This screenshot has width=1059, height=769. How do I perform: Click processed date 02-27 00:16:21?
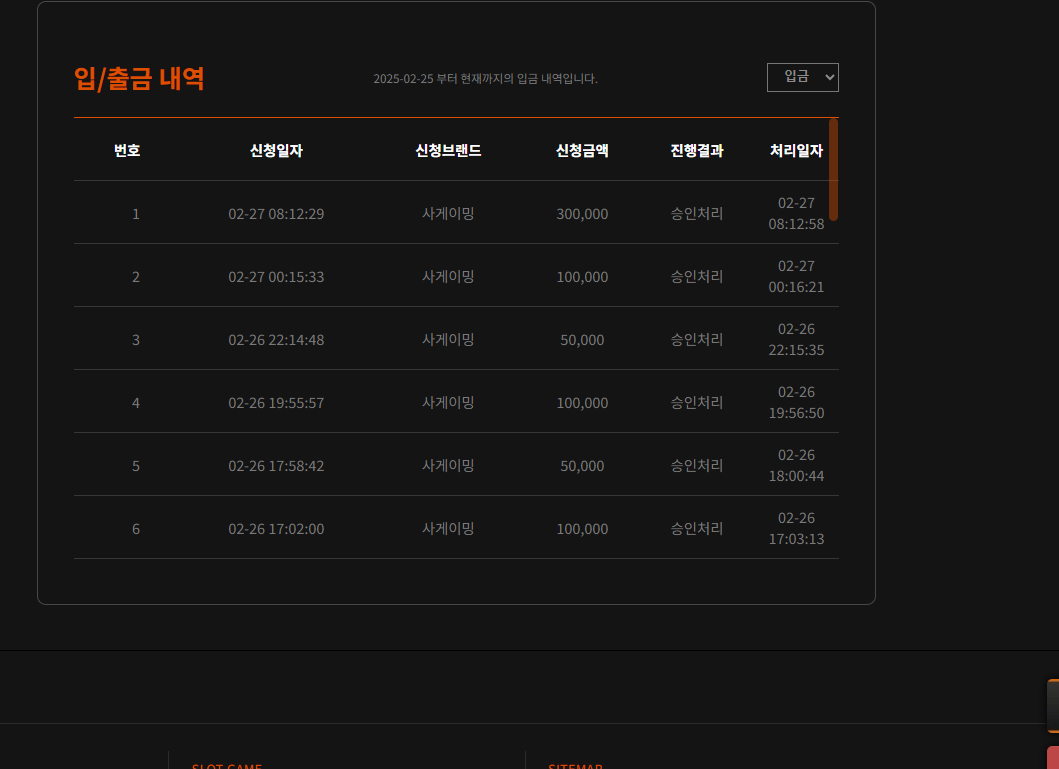click(x=796, y=276)
